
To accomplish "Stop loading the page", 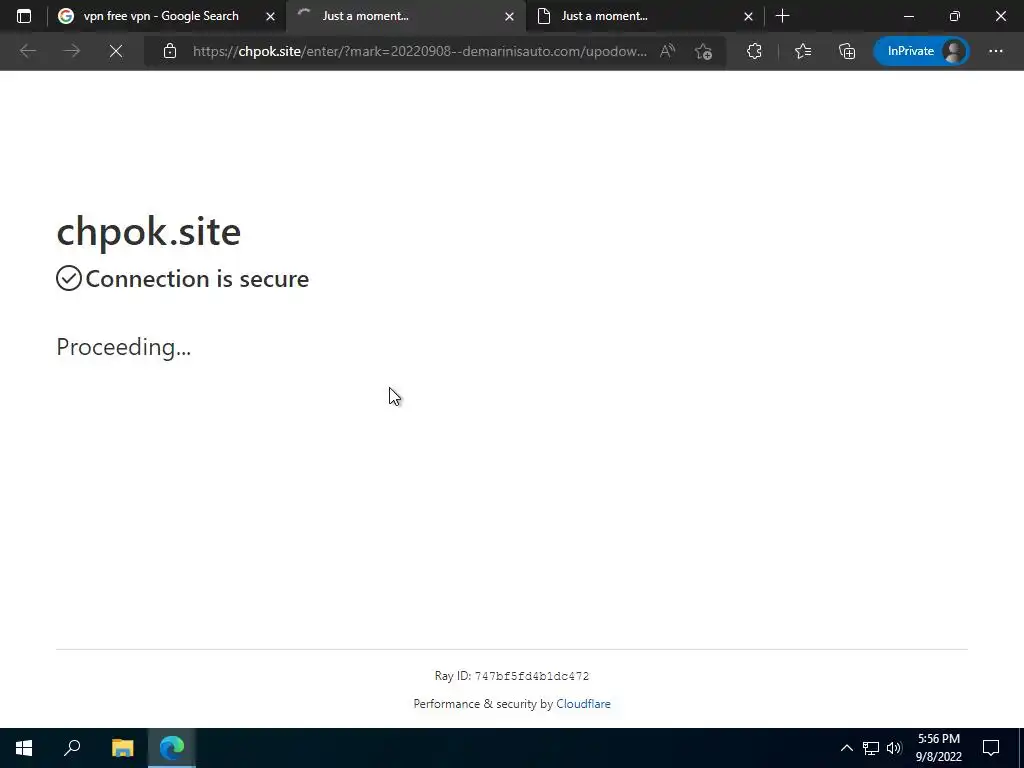I will [116, 51].
